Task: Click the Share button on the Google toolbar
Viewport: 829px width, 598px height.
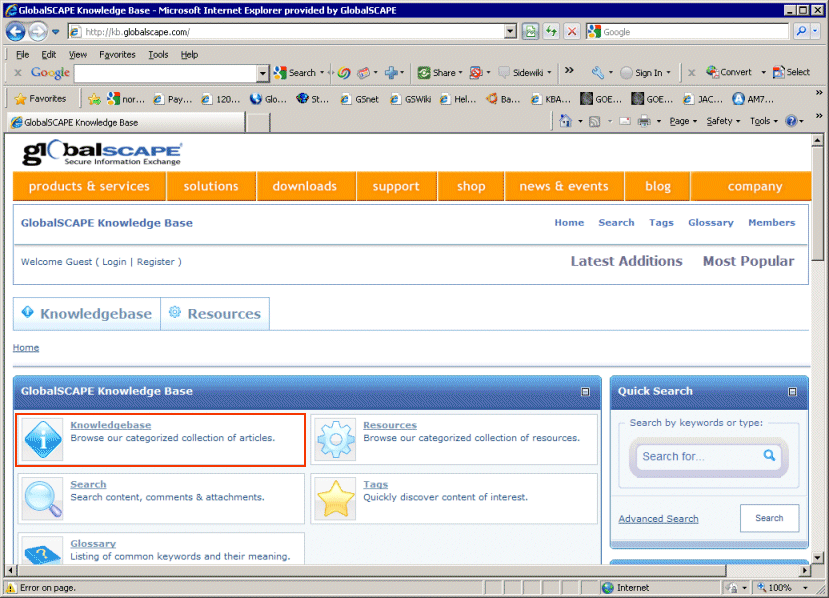Action: click(x=440, y=72)
